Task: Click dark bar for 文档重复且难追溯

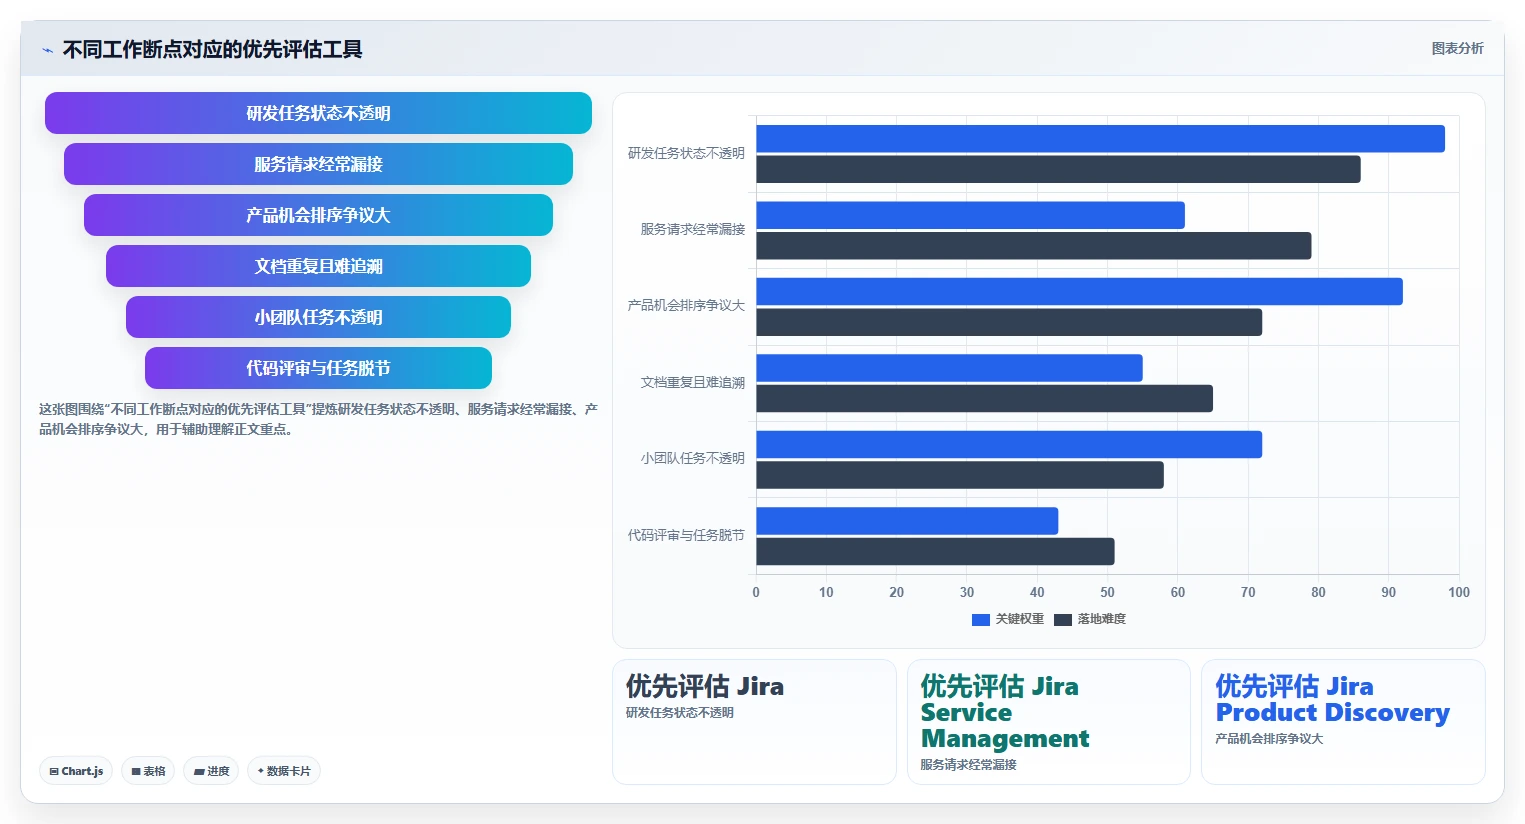Action: point(984,399)
